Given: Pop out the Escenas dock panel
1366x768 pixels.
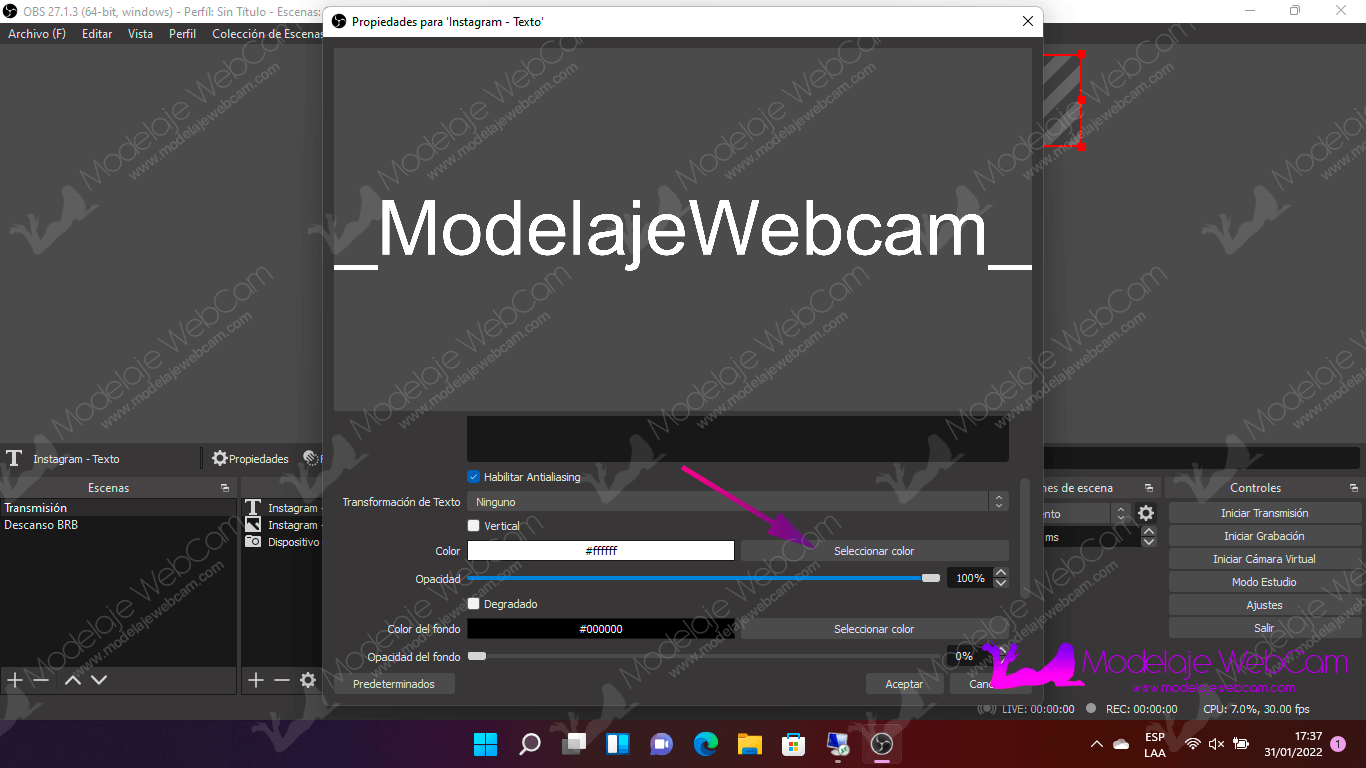Looking at the screenshot, I should click(x=225, y=488).
